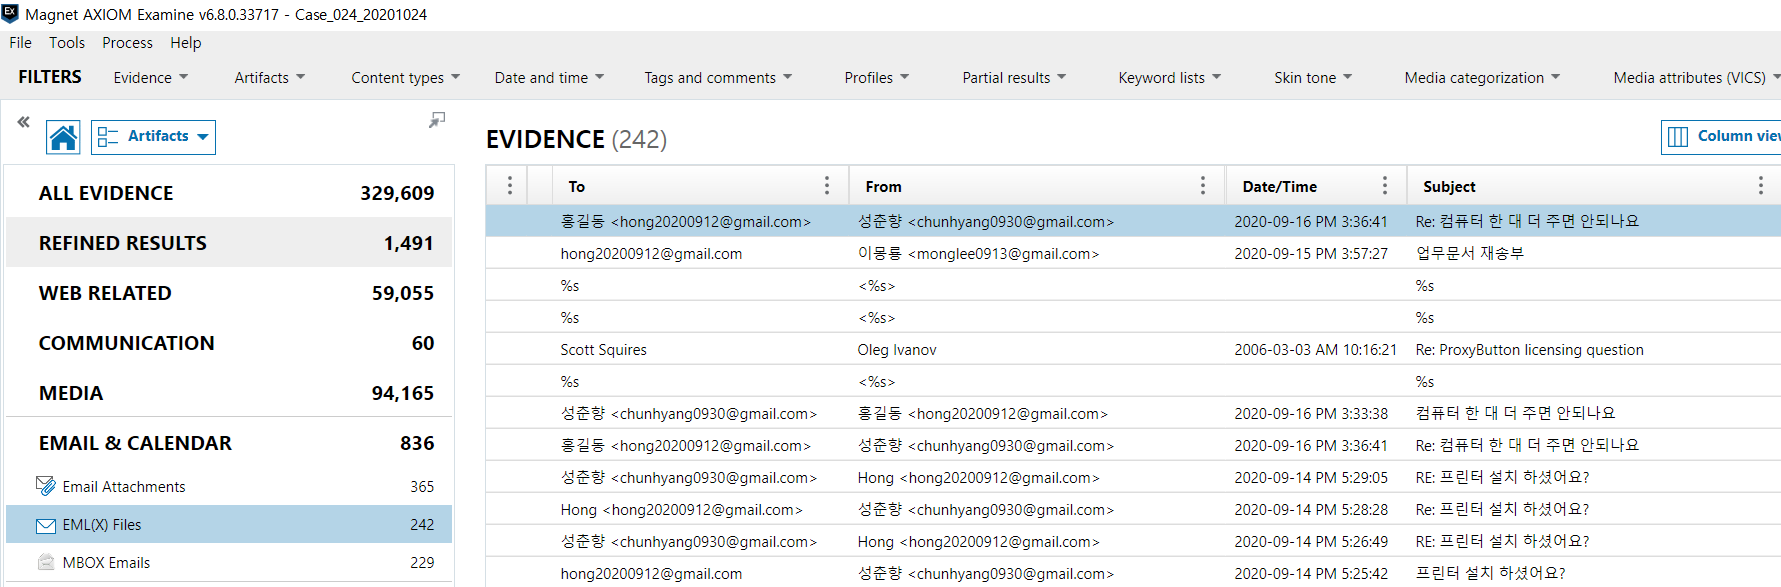1781x587 pixels.
Task: Open the Artifacts navigation dropdown
Action: pyautogui.click(x=153, y=137)
